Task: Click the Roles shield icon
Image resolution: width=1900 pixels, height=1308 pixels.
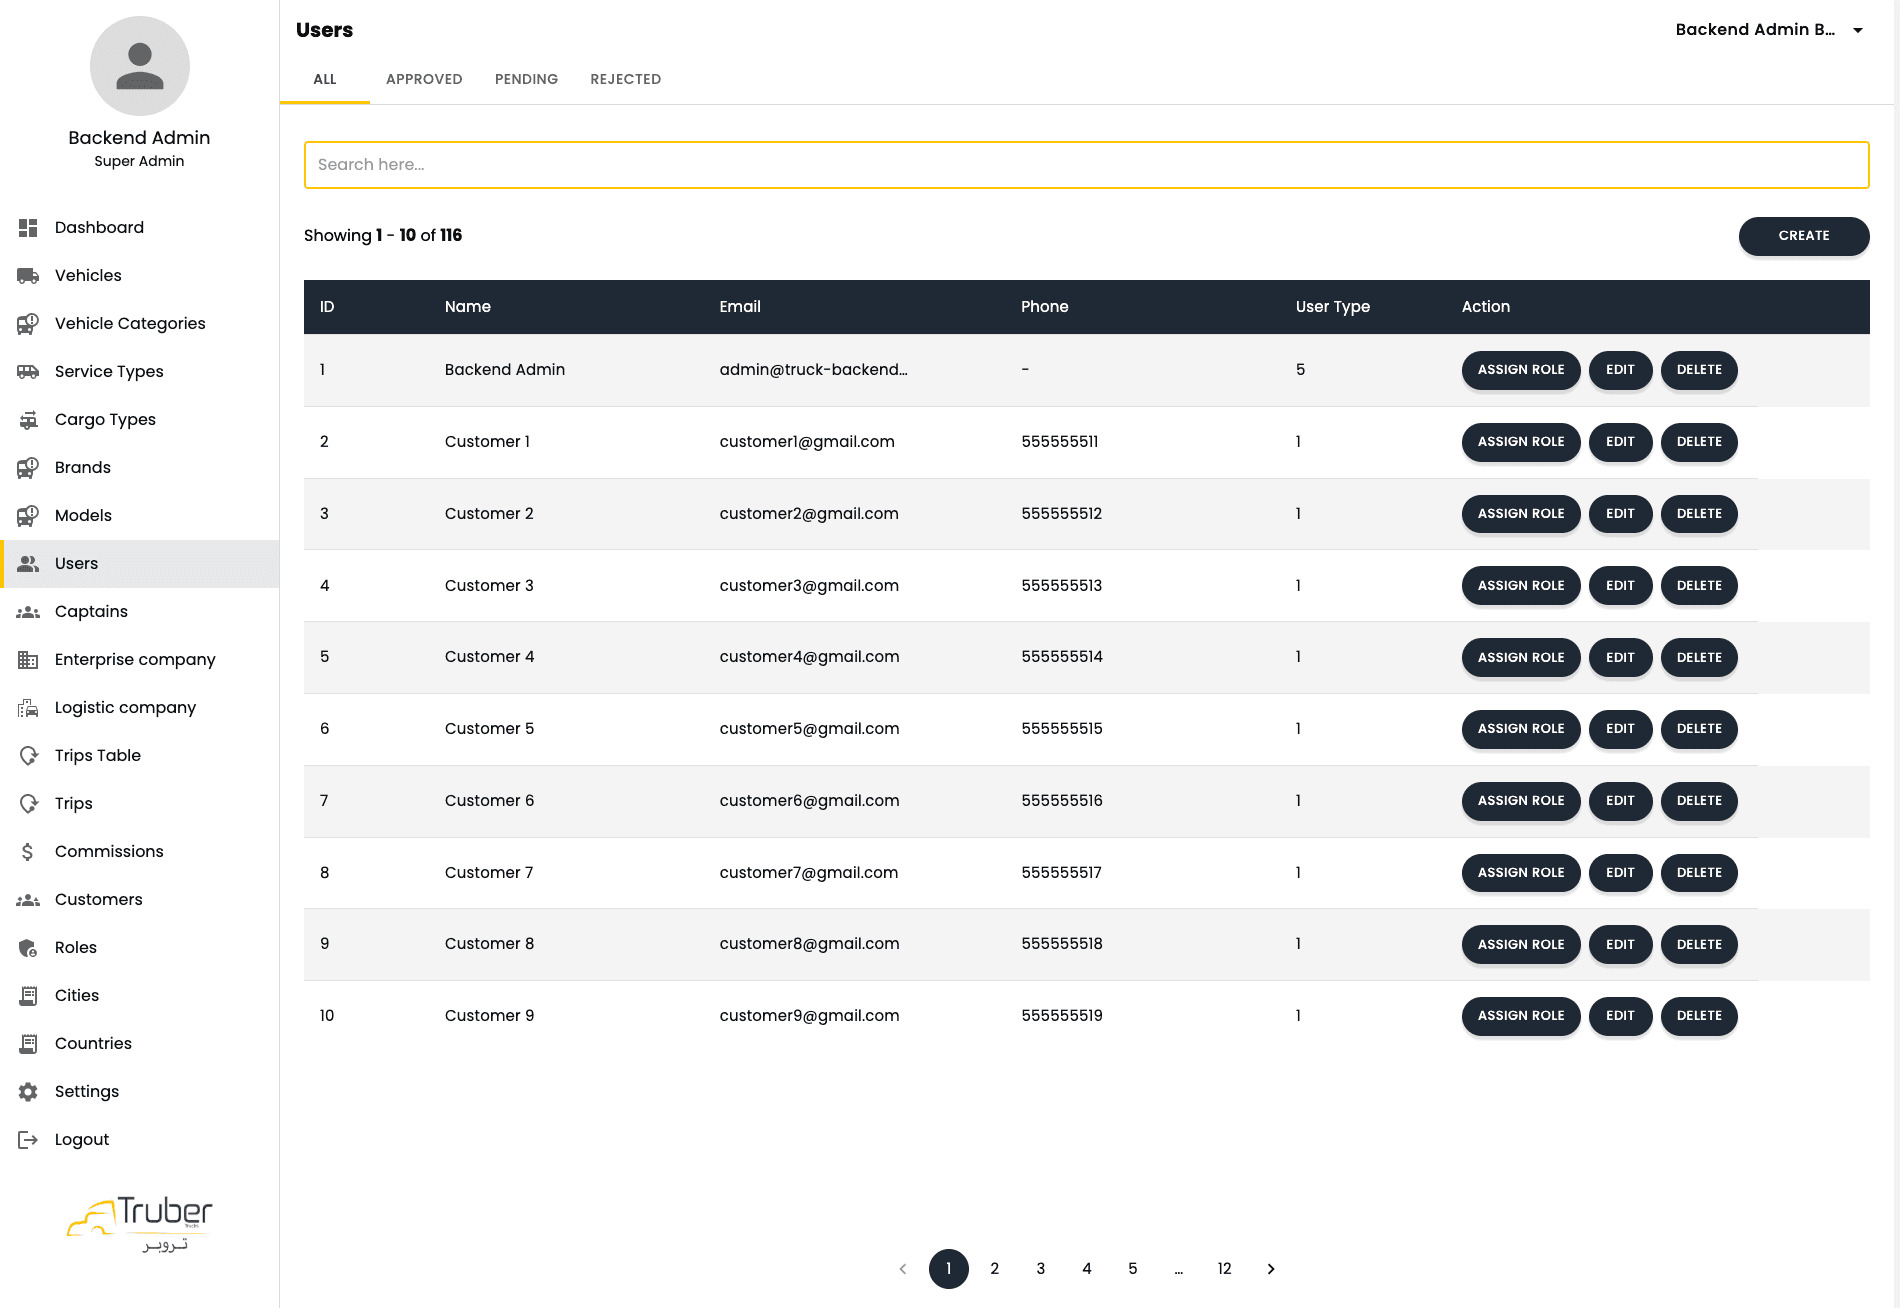Action: (x=28, y=948)
